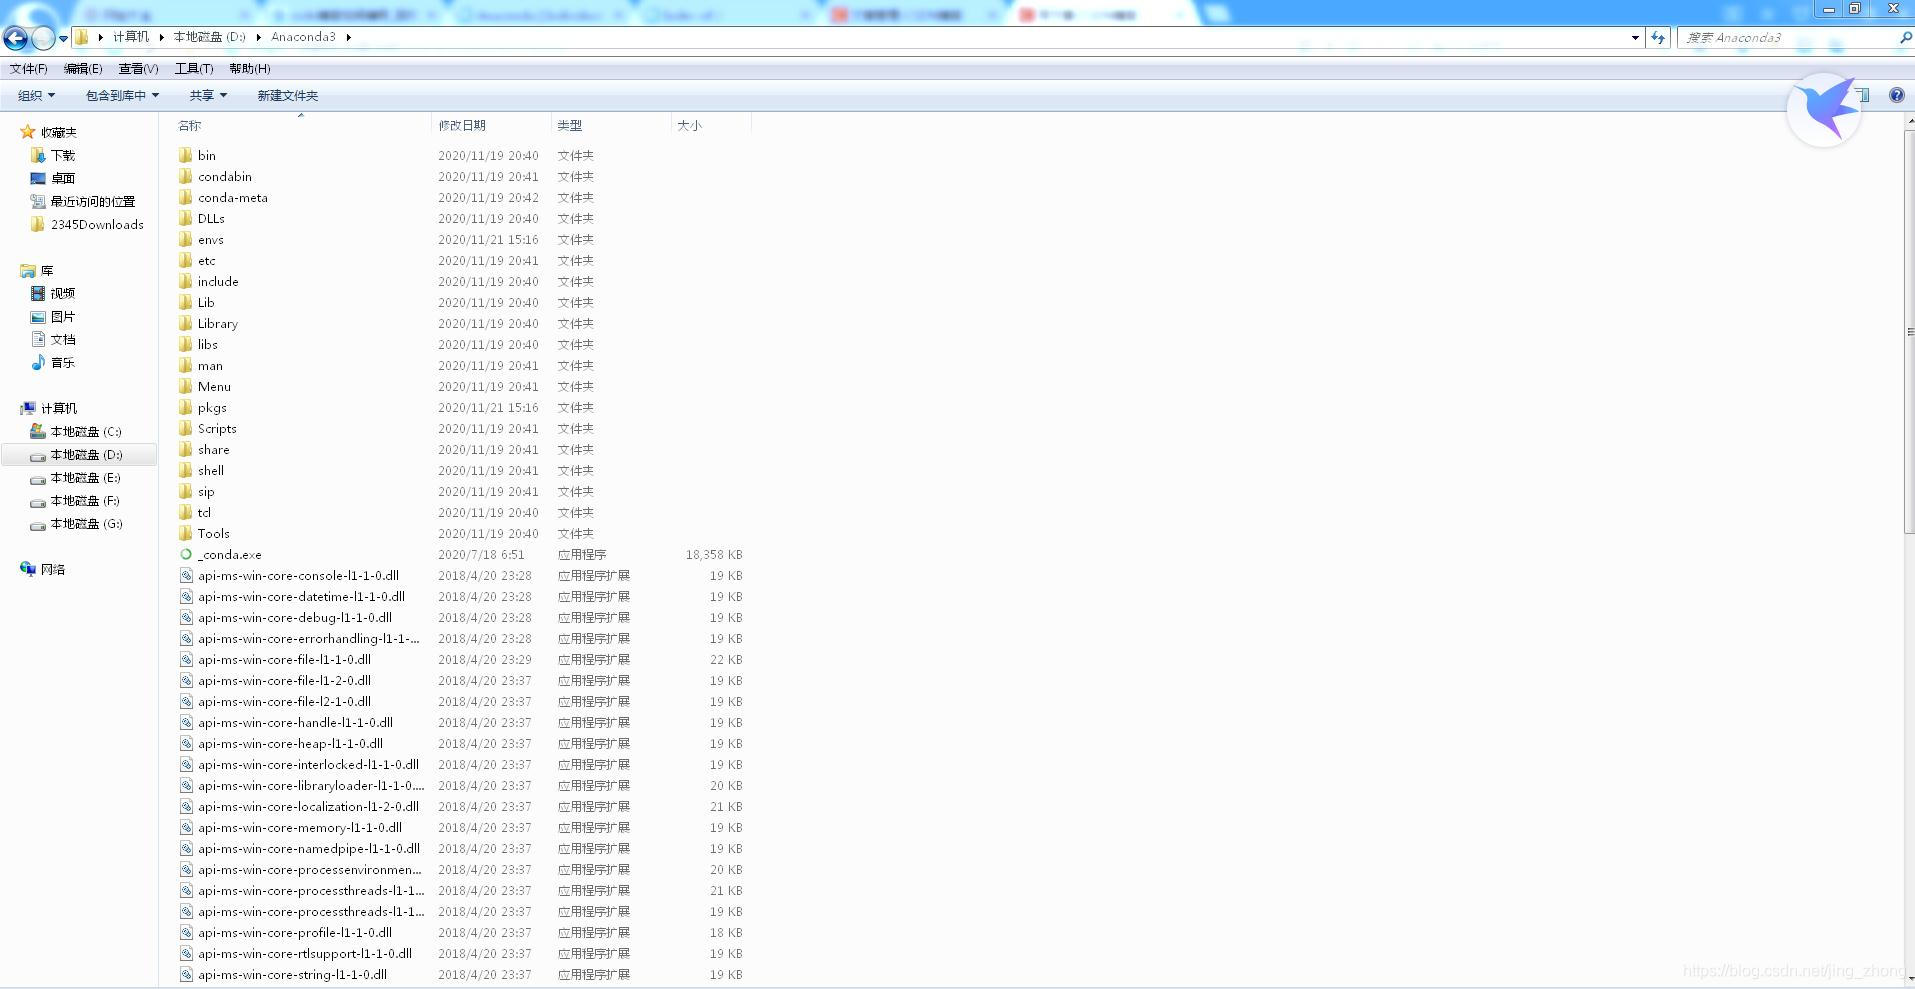The image size is (1915, 989).
Task: Select api-ms-win-core-string-l1-1-0.dll file
Action: coord(292,975)
